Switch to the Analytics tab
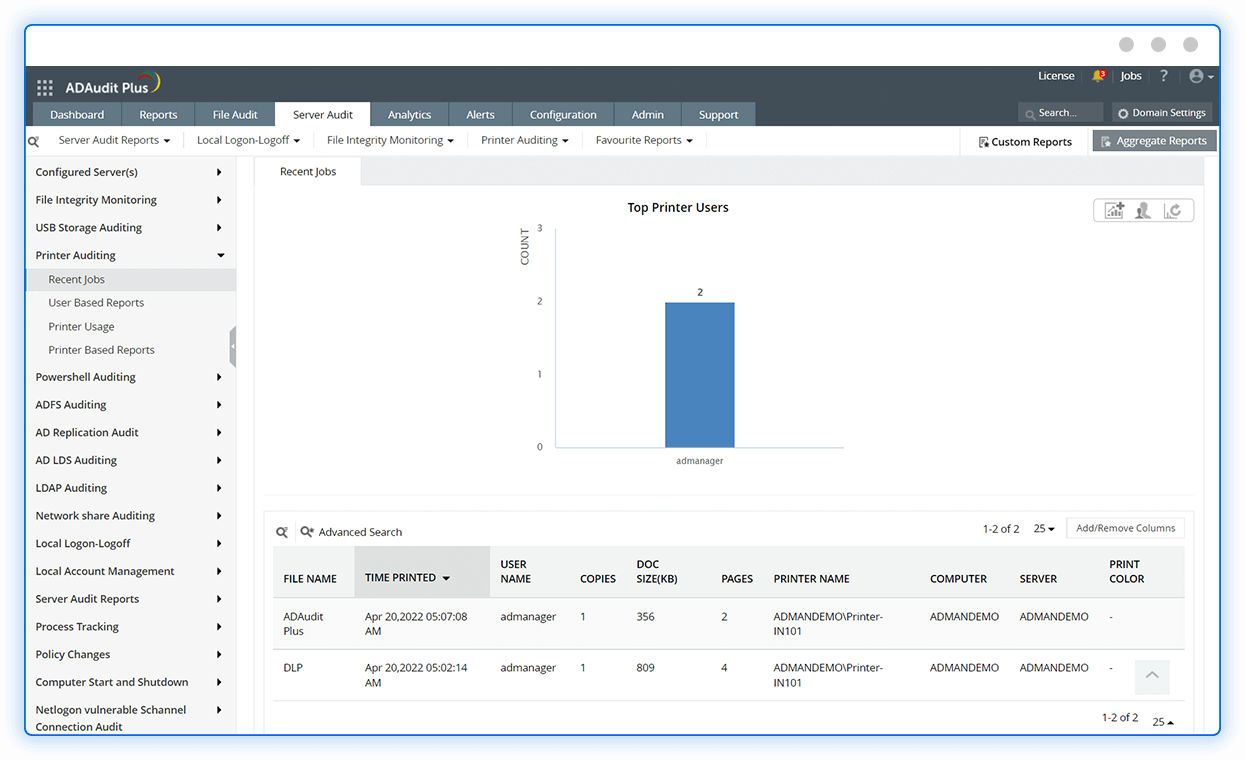This screenshot has width=1245, height=760. point(409,114)
